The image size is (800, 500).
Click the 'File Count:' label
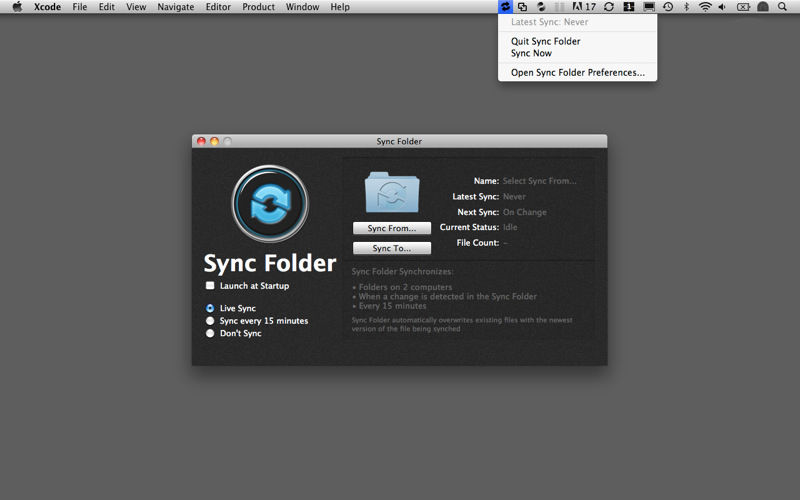(x=478, y=243)
